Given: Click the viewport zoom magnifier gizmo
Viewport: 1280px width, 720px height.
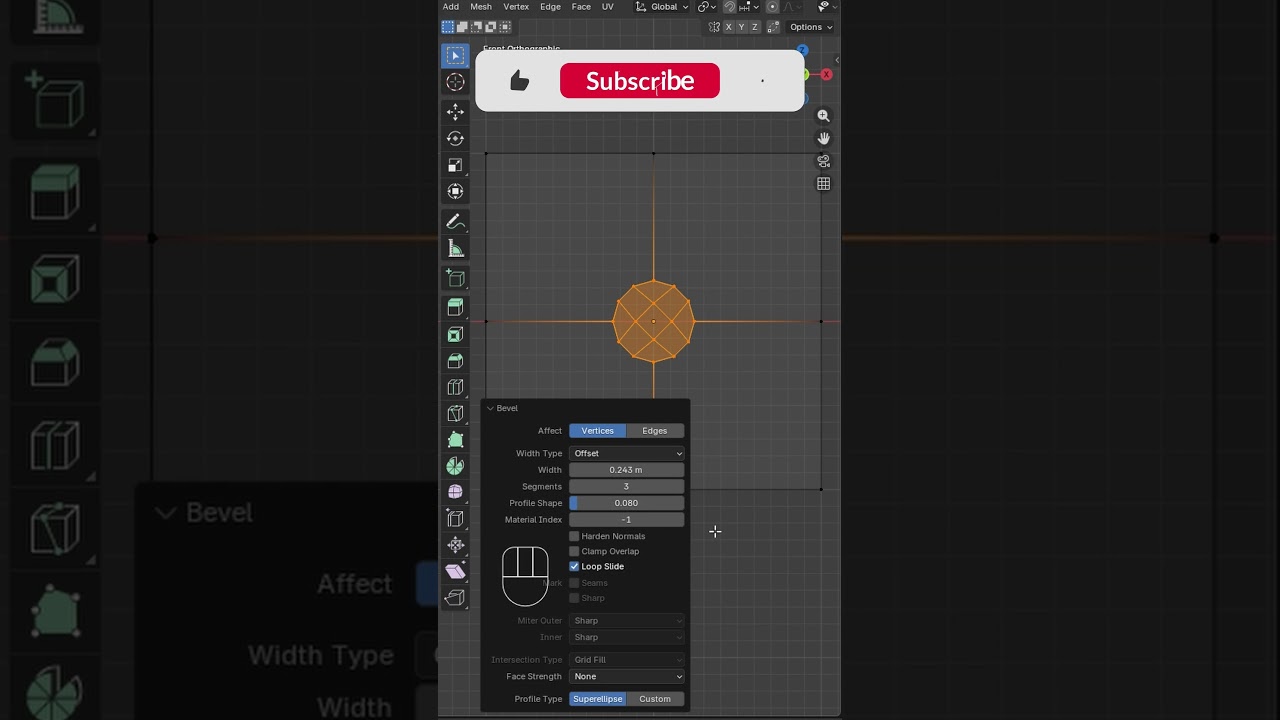Looking at the screenshot, I should [824, 116].
